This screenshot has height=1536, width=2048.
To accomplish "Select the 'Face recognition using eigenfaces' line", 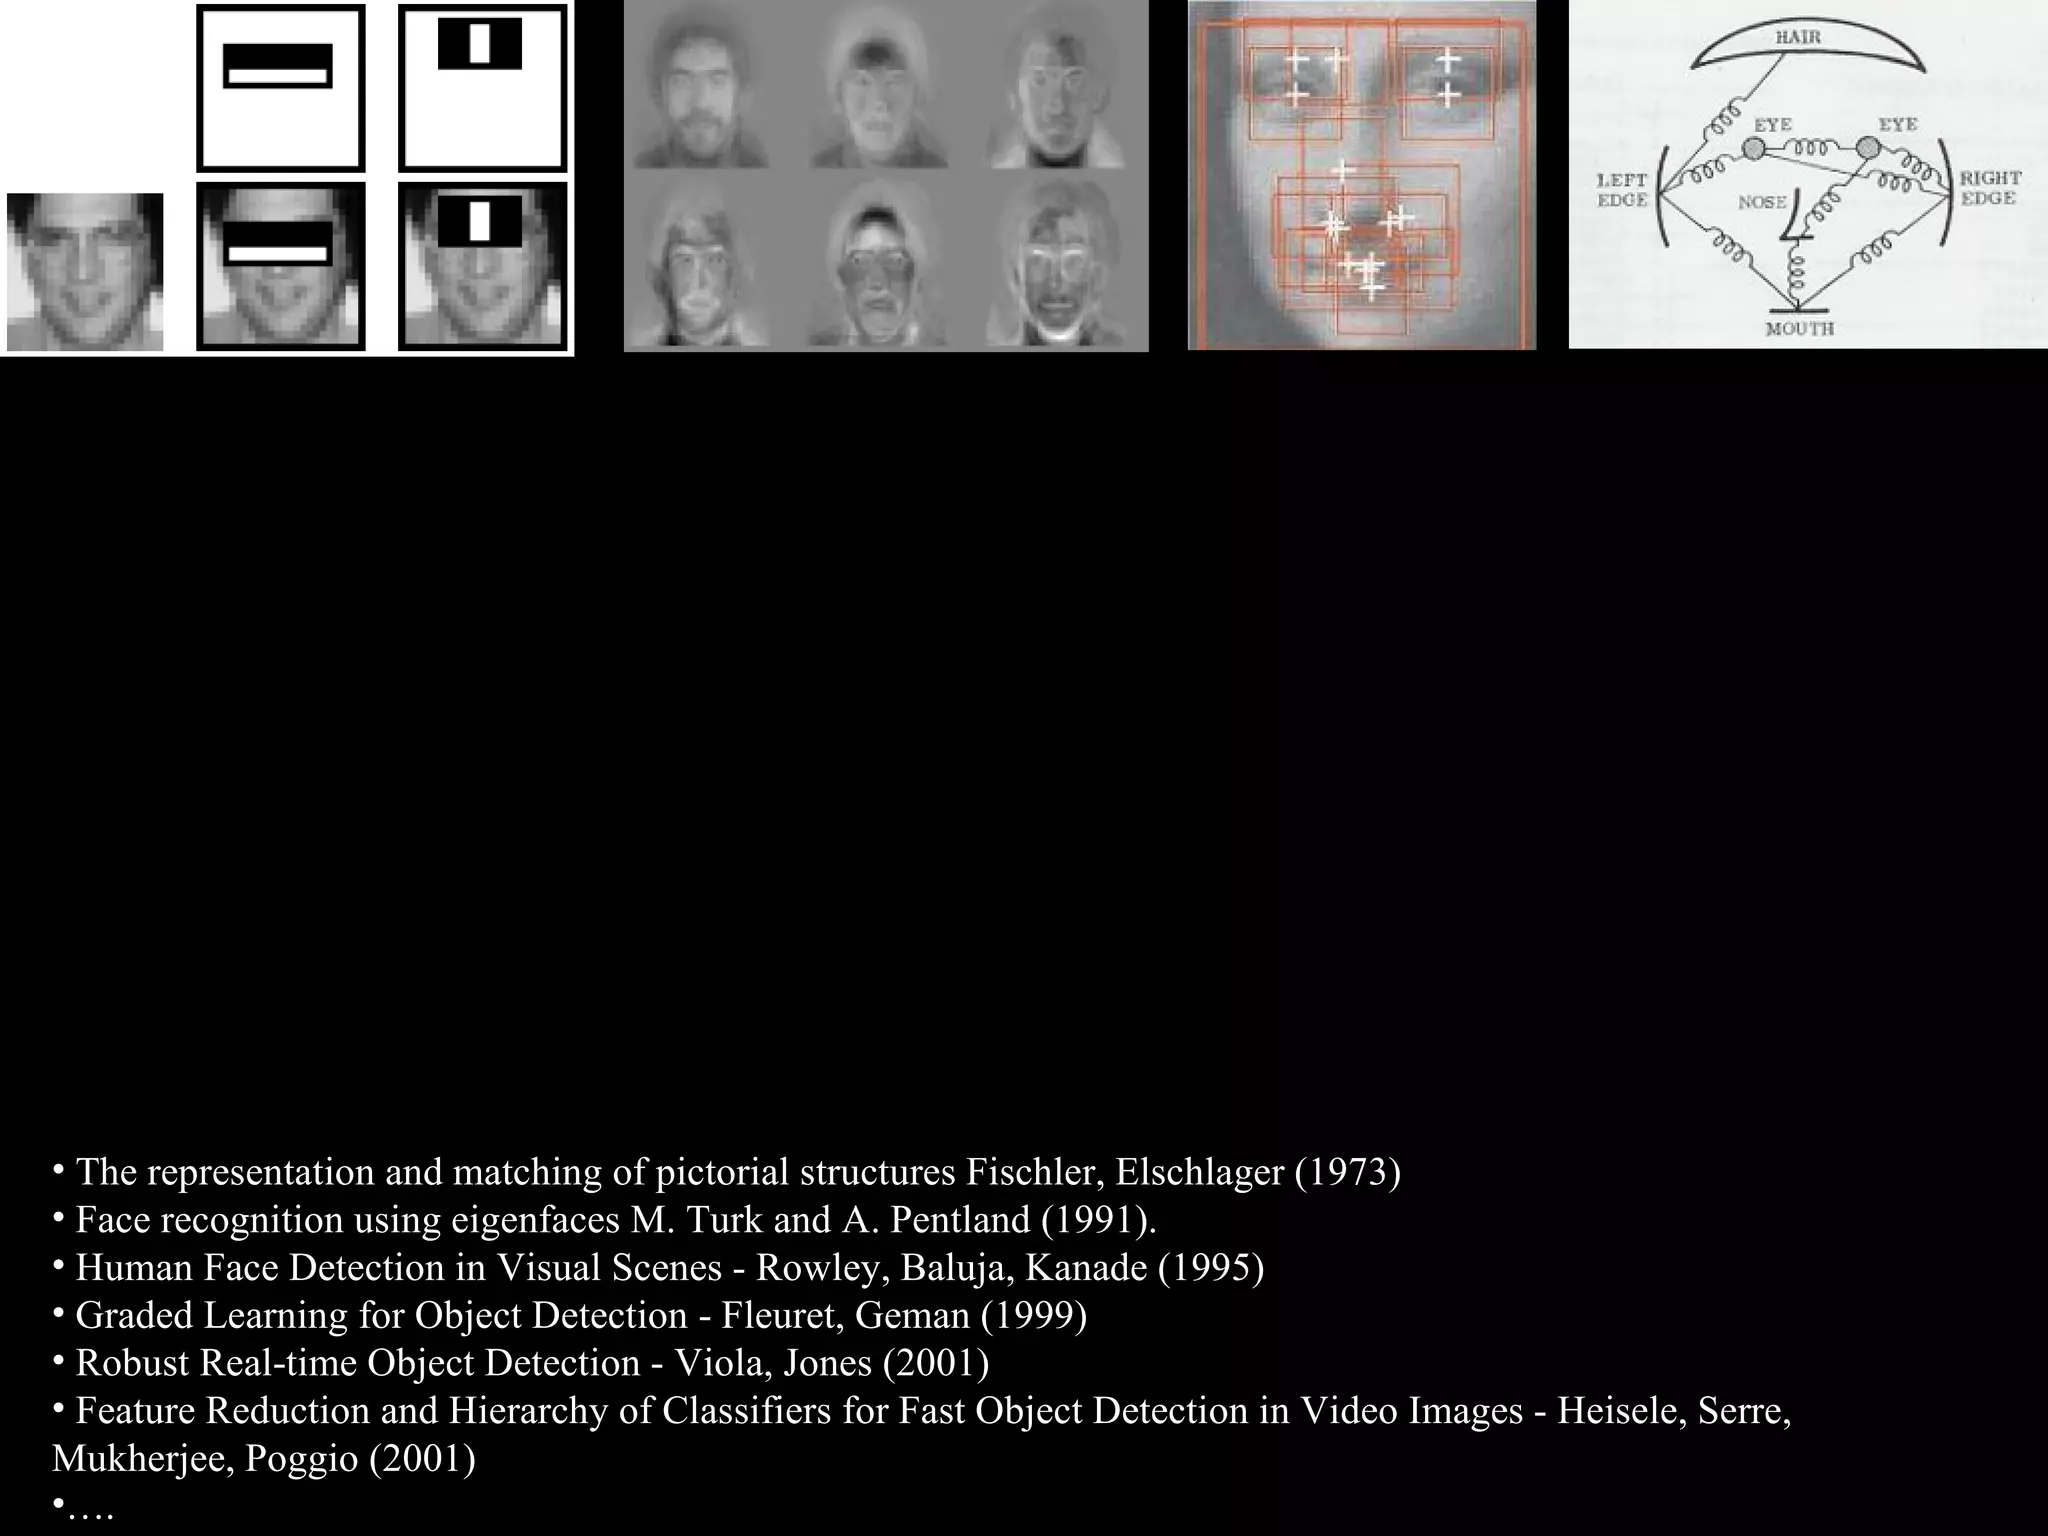I will (605, 1219).
